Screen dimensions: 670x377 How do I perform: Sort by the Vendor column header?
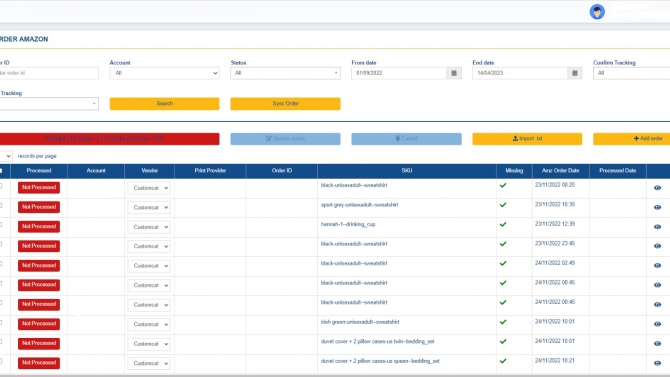(x=150, y=171)
